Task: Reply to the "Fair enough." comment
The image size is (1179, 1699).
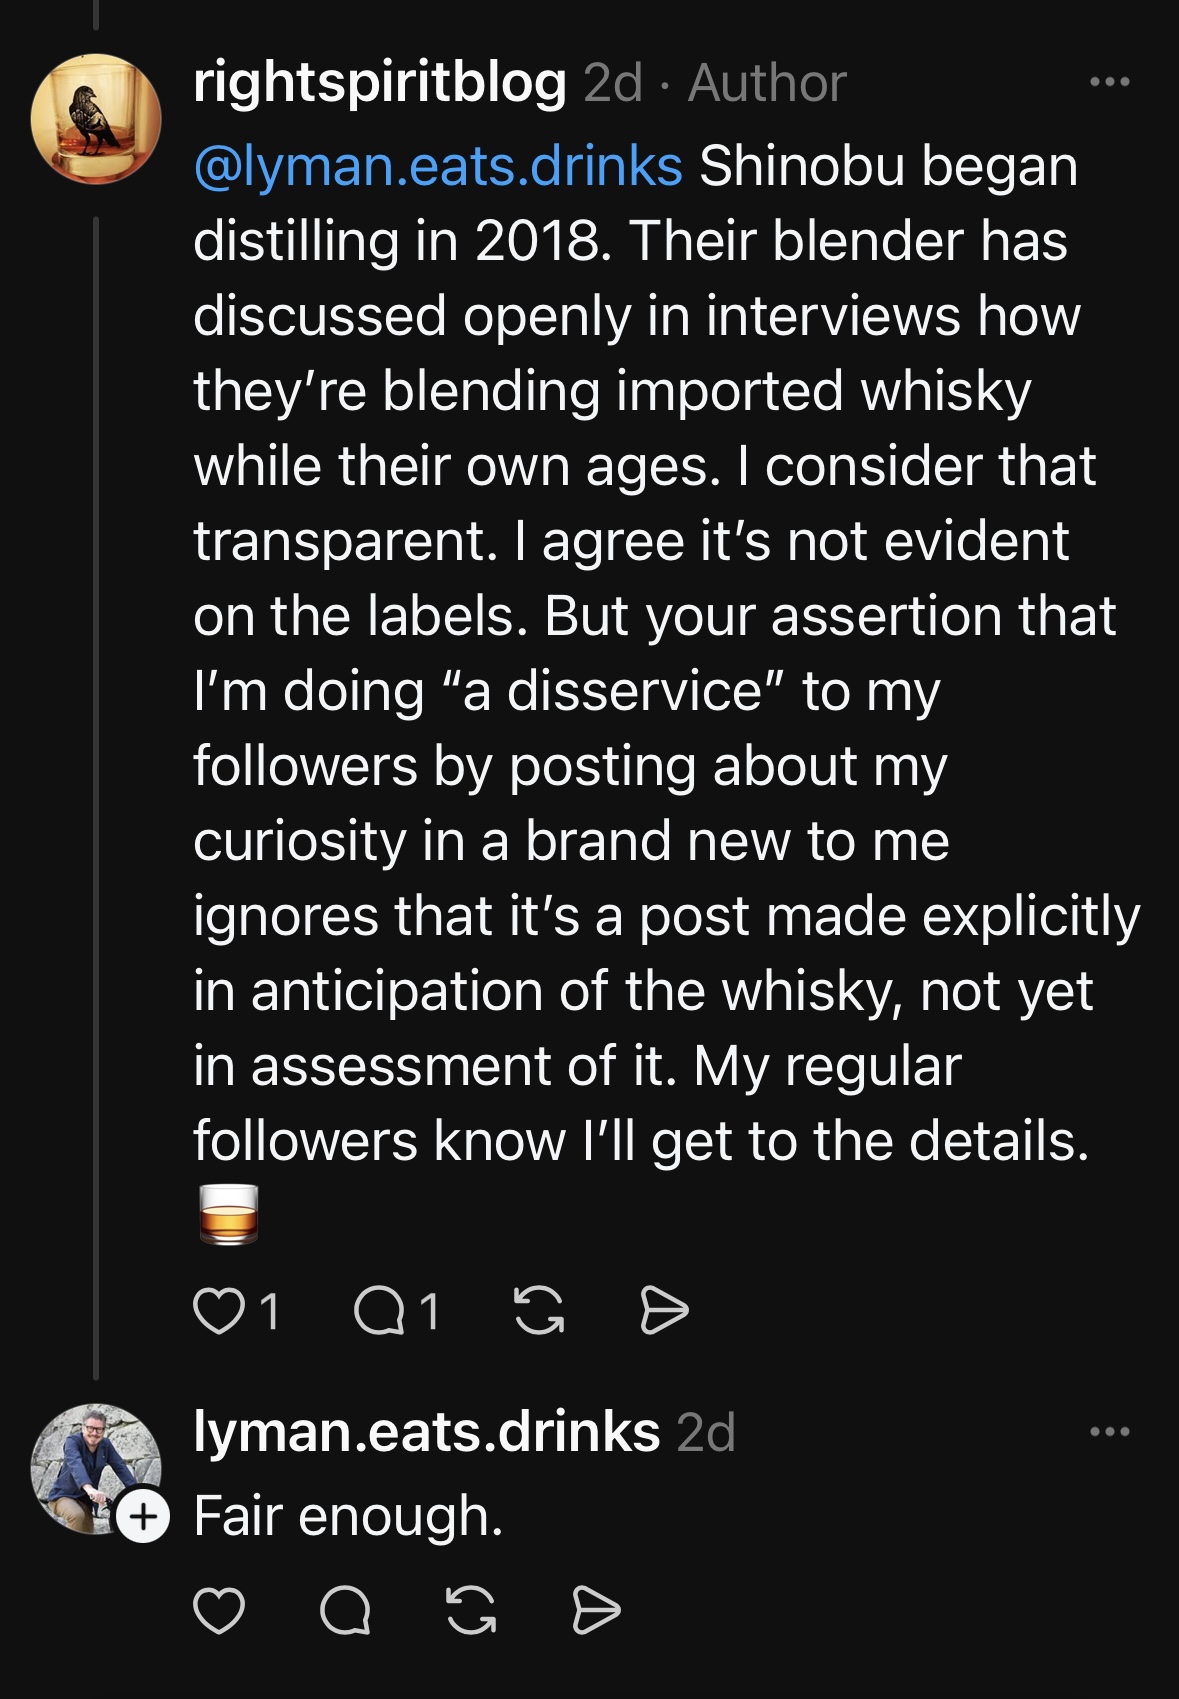Action: tap(345, 1610)
